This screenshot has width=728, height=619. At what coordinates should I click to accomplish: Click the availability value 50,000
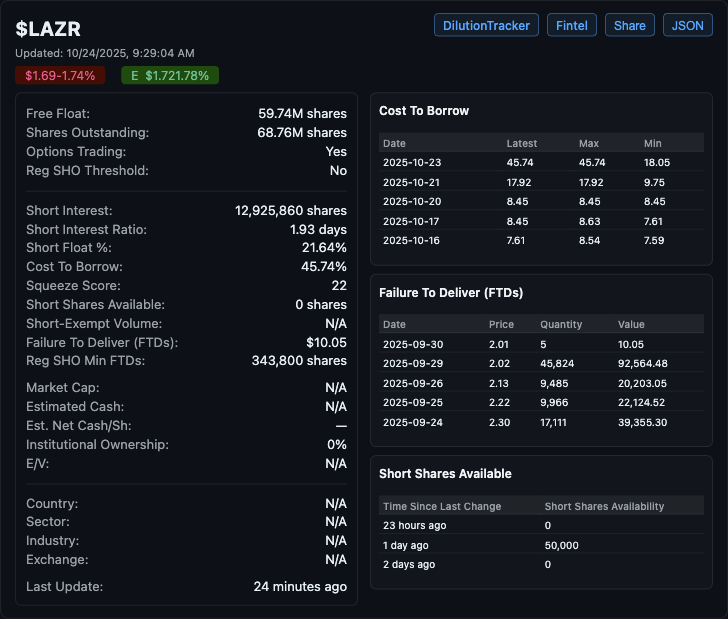[561, 545]
